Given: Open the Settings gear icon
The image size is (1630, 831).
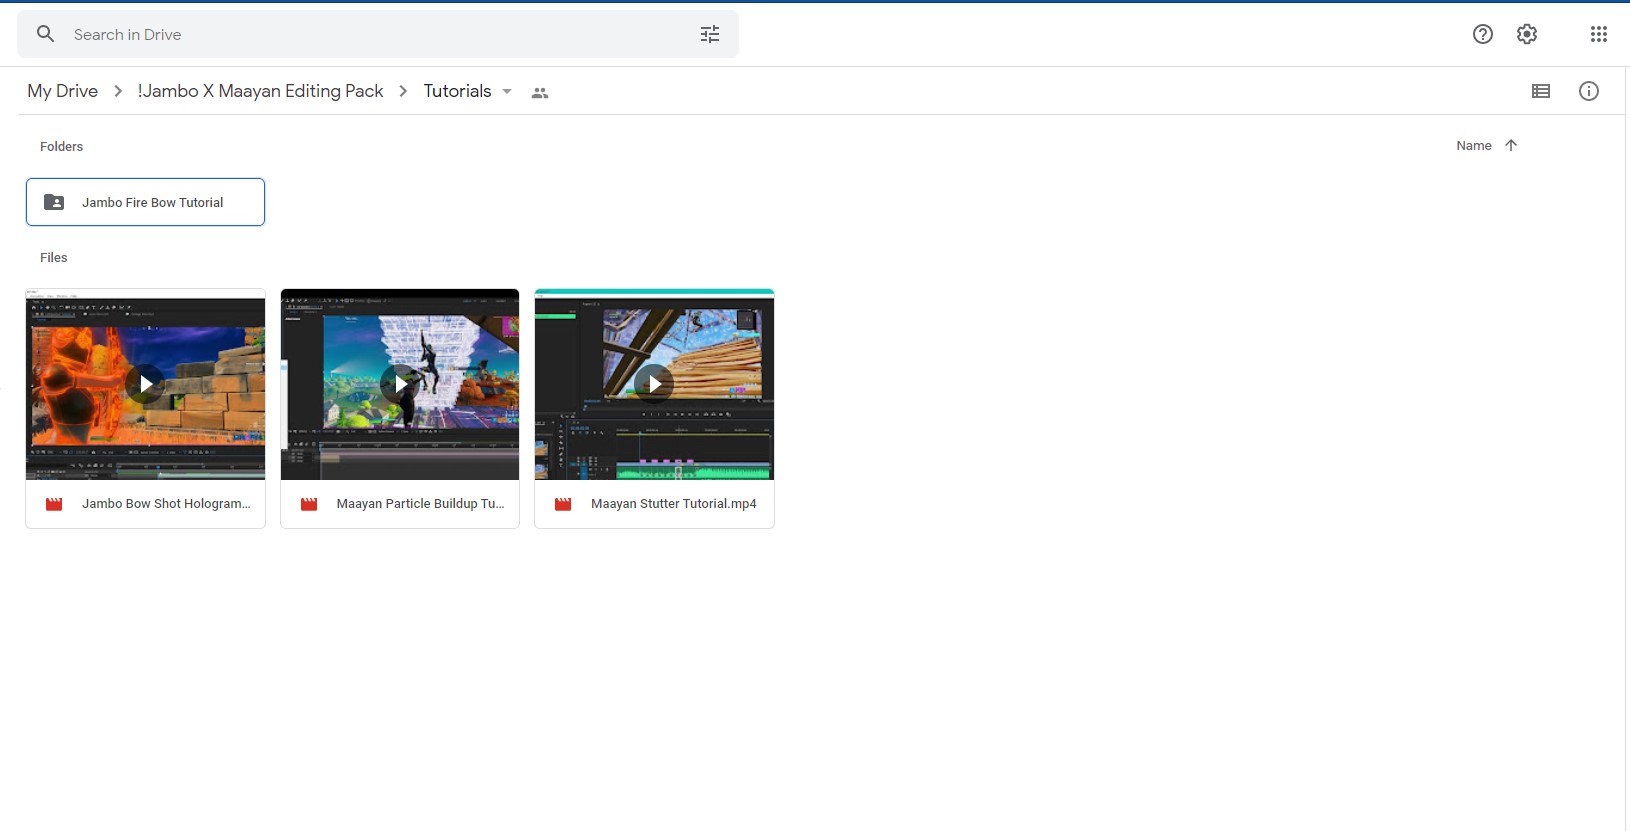Looking at the screenshot, I should point(1527,34).
